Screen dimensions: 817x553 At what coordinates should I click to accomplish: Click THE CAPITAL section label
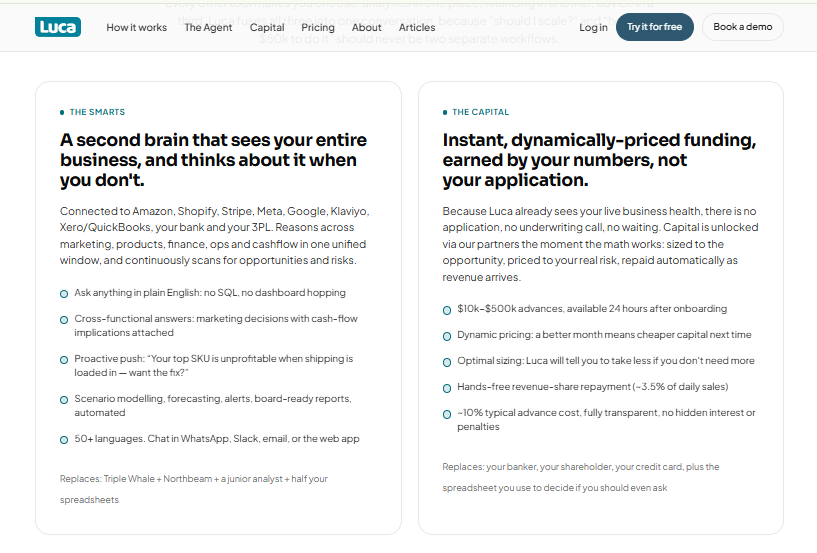[480, 112]
